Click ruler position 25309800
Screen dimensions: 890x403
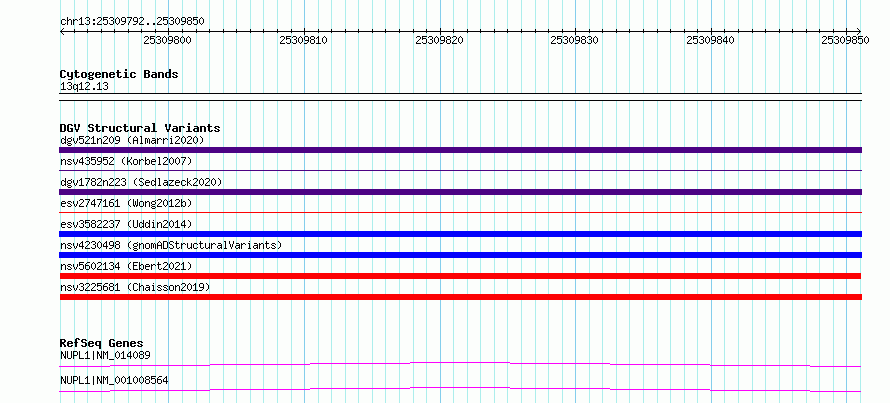(167, 40)
